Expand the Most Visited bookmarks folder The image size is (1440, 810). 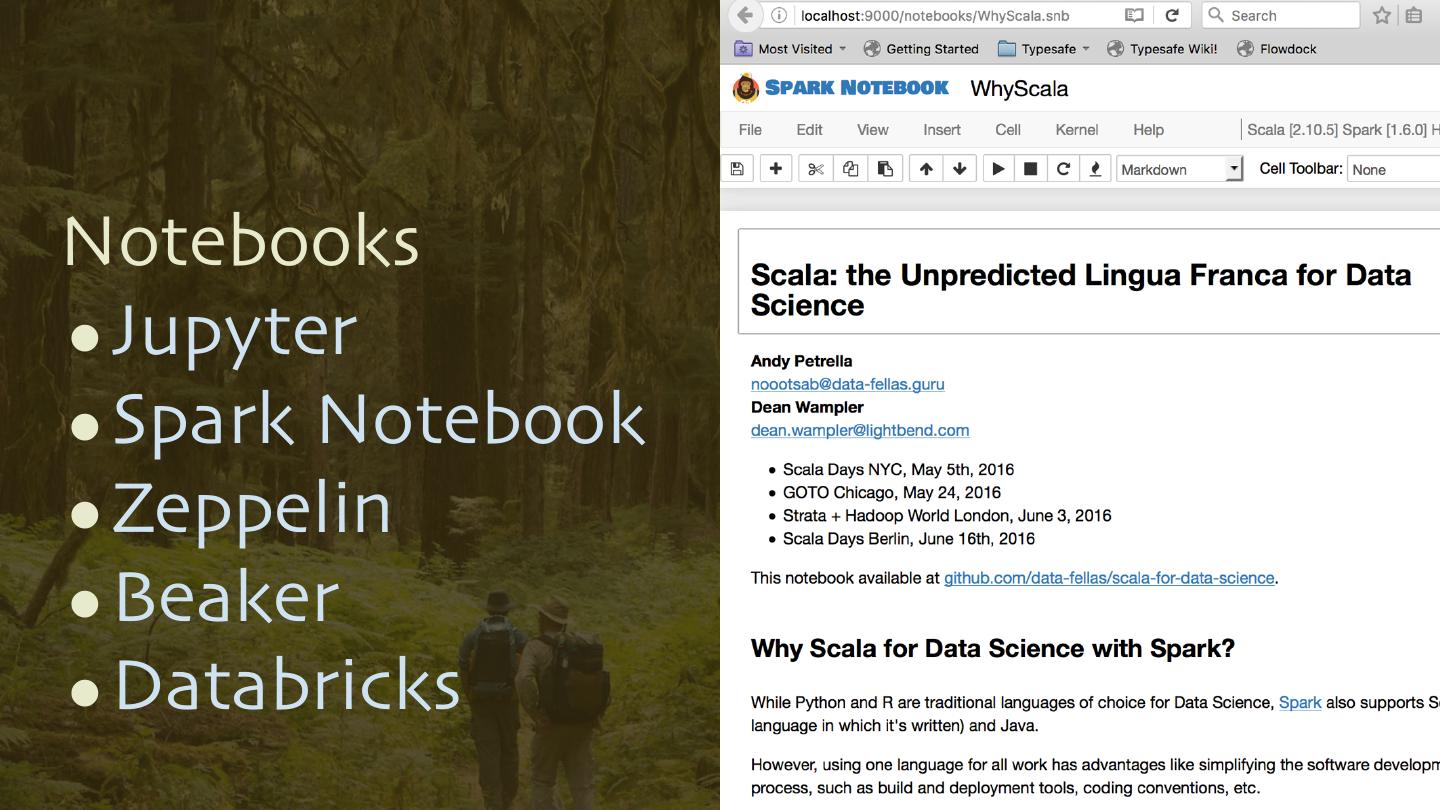tap(791, 48)
